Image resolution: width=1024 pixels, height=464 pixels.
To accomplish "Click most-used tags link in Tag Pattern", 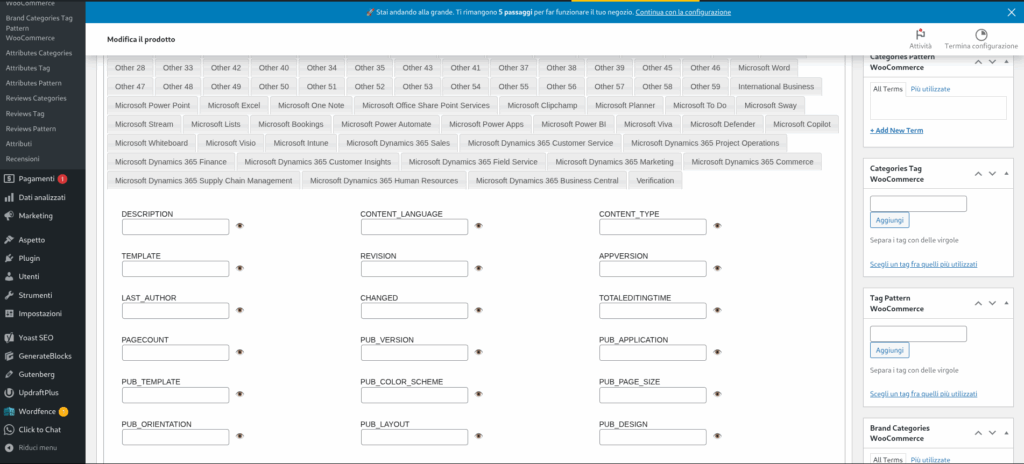I will click(x=923, y=394).
